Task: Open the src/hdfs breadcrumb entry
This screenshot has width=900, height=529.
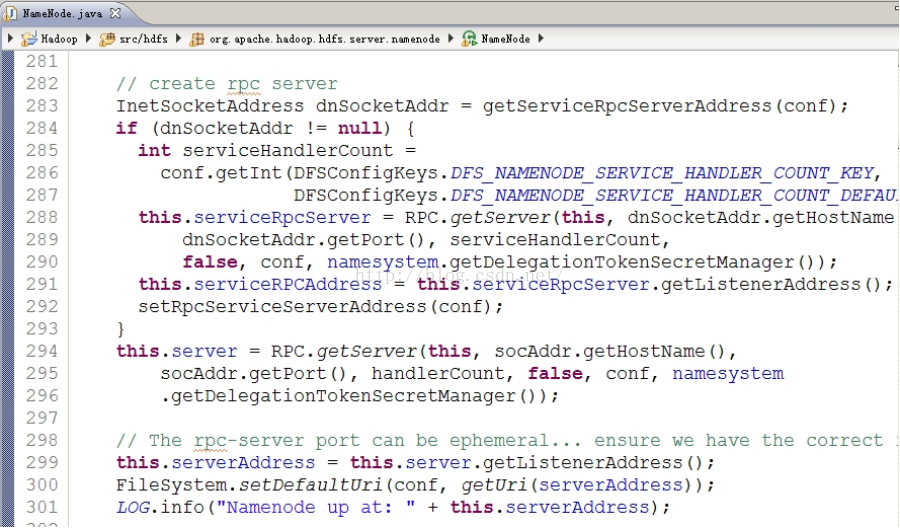Action: [143, 39]
